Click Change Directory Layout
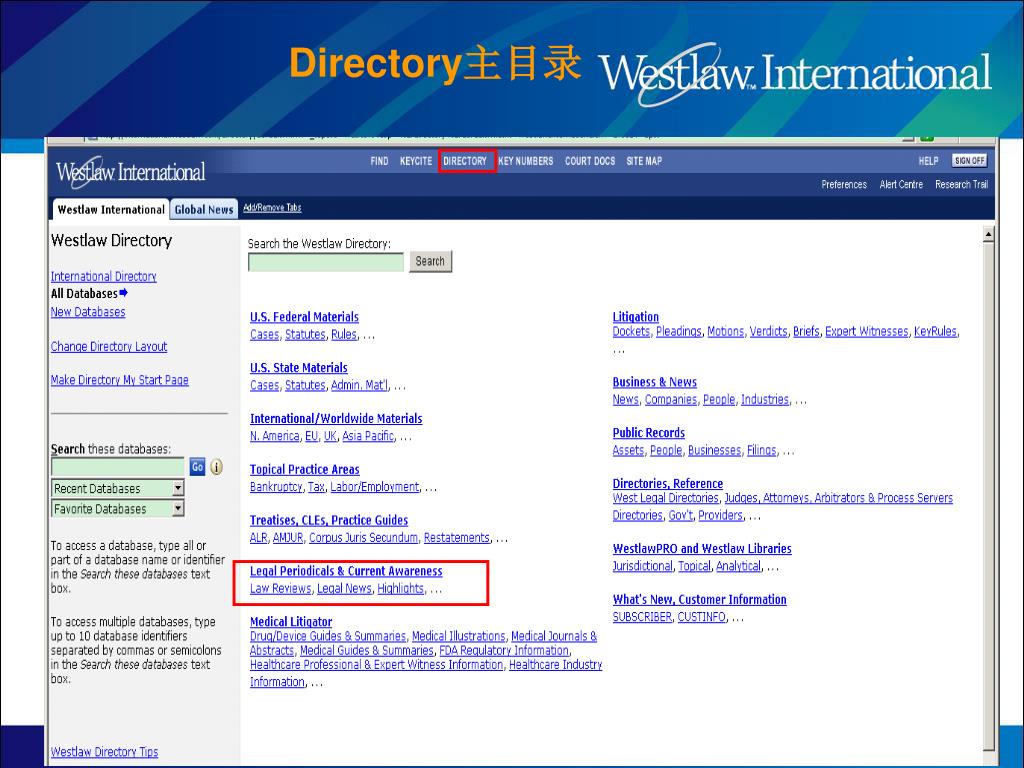This screenshot has height=768, width=1024. point(109,347)
